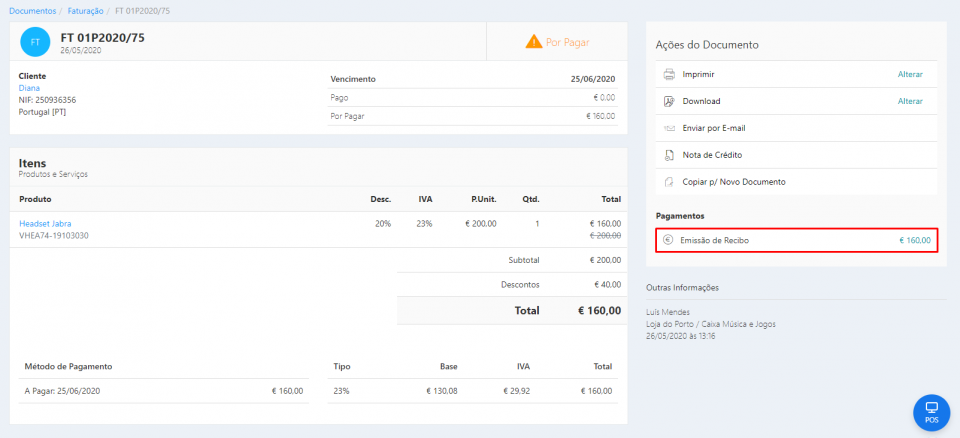Image resolution: width=960 pixels, height=438 pixels.
Task: Click the Produto column header
Action: [x=36, y=199]
